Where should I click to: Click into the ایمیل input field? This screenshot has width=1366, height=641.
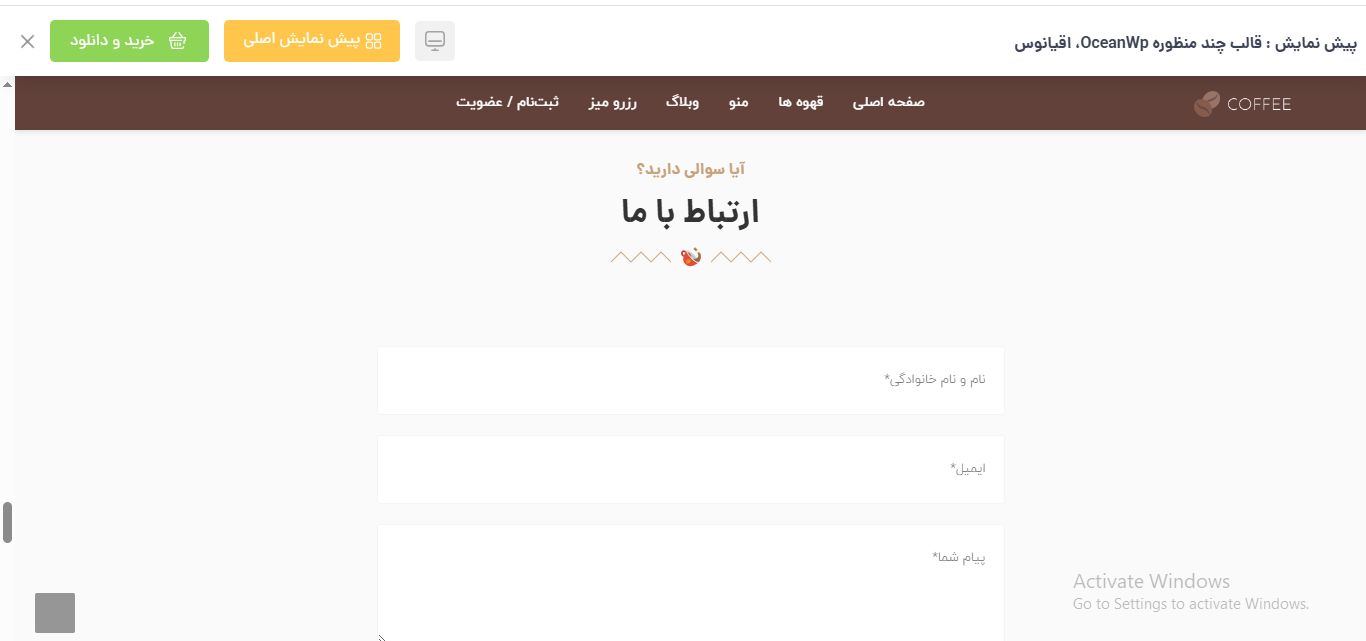[690, 469]
